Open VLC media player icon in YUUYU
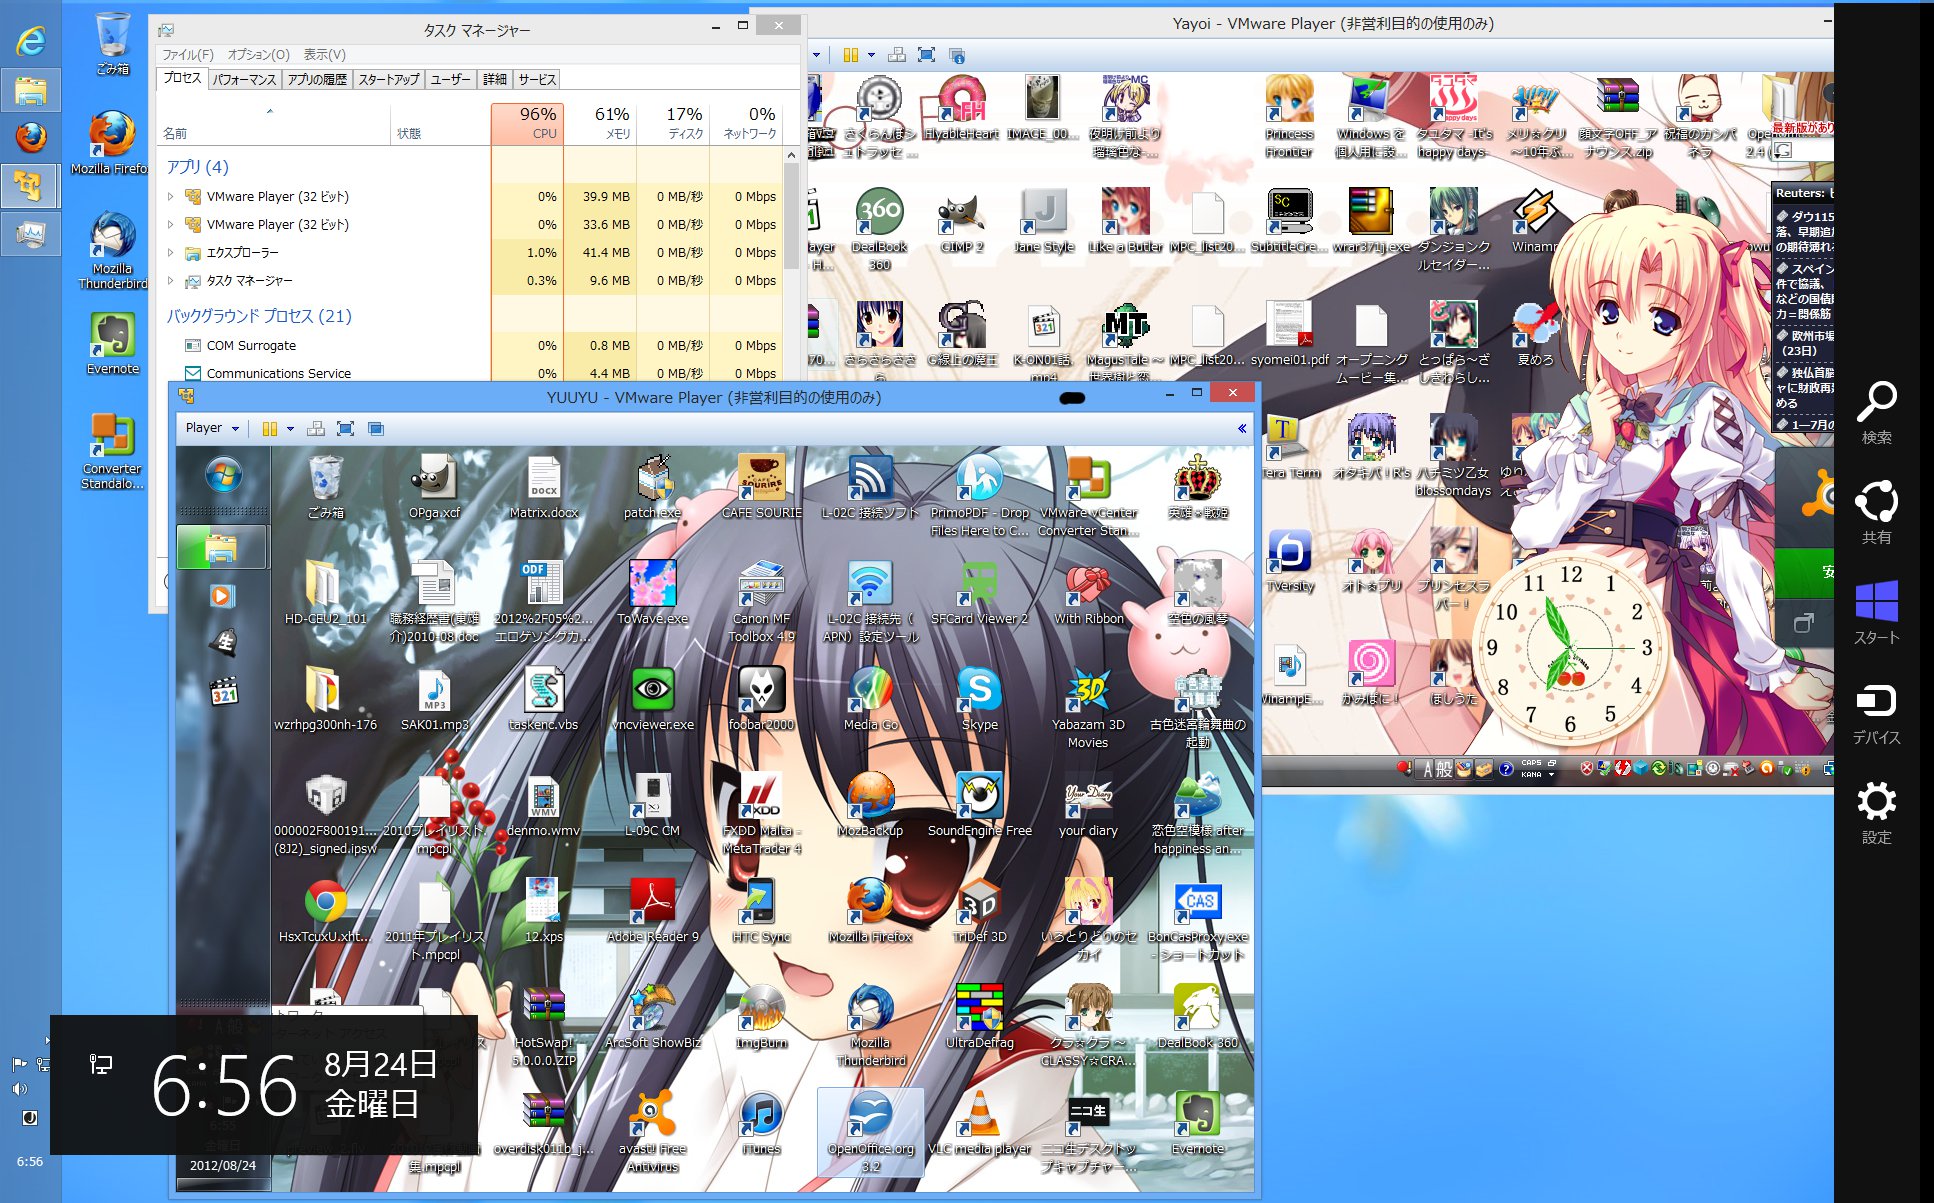 pos(979,1122)
